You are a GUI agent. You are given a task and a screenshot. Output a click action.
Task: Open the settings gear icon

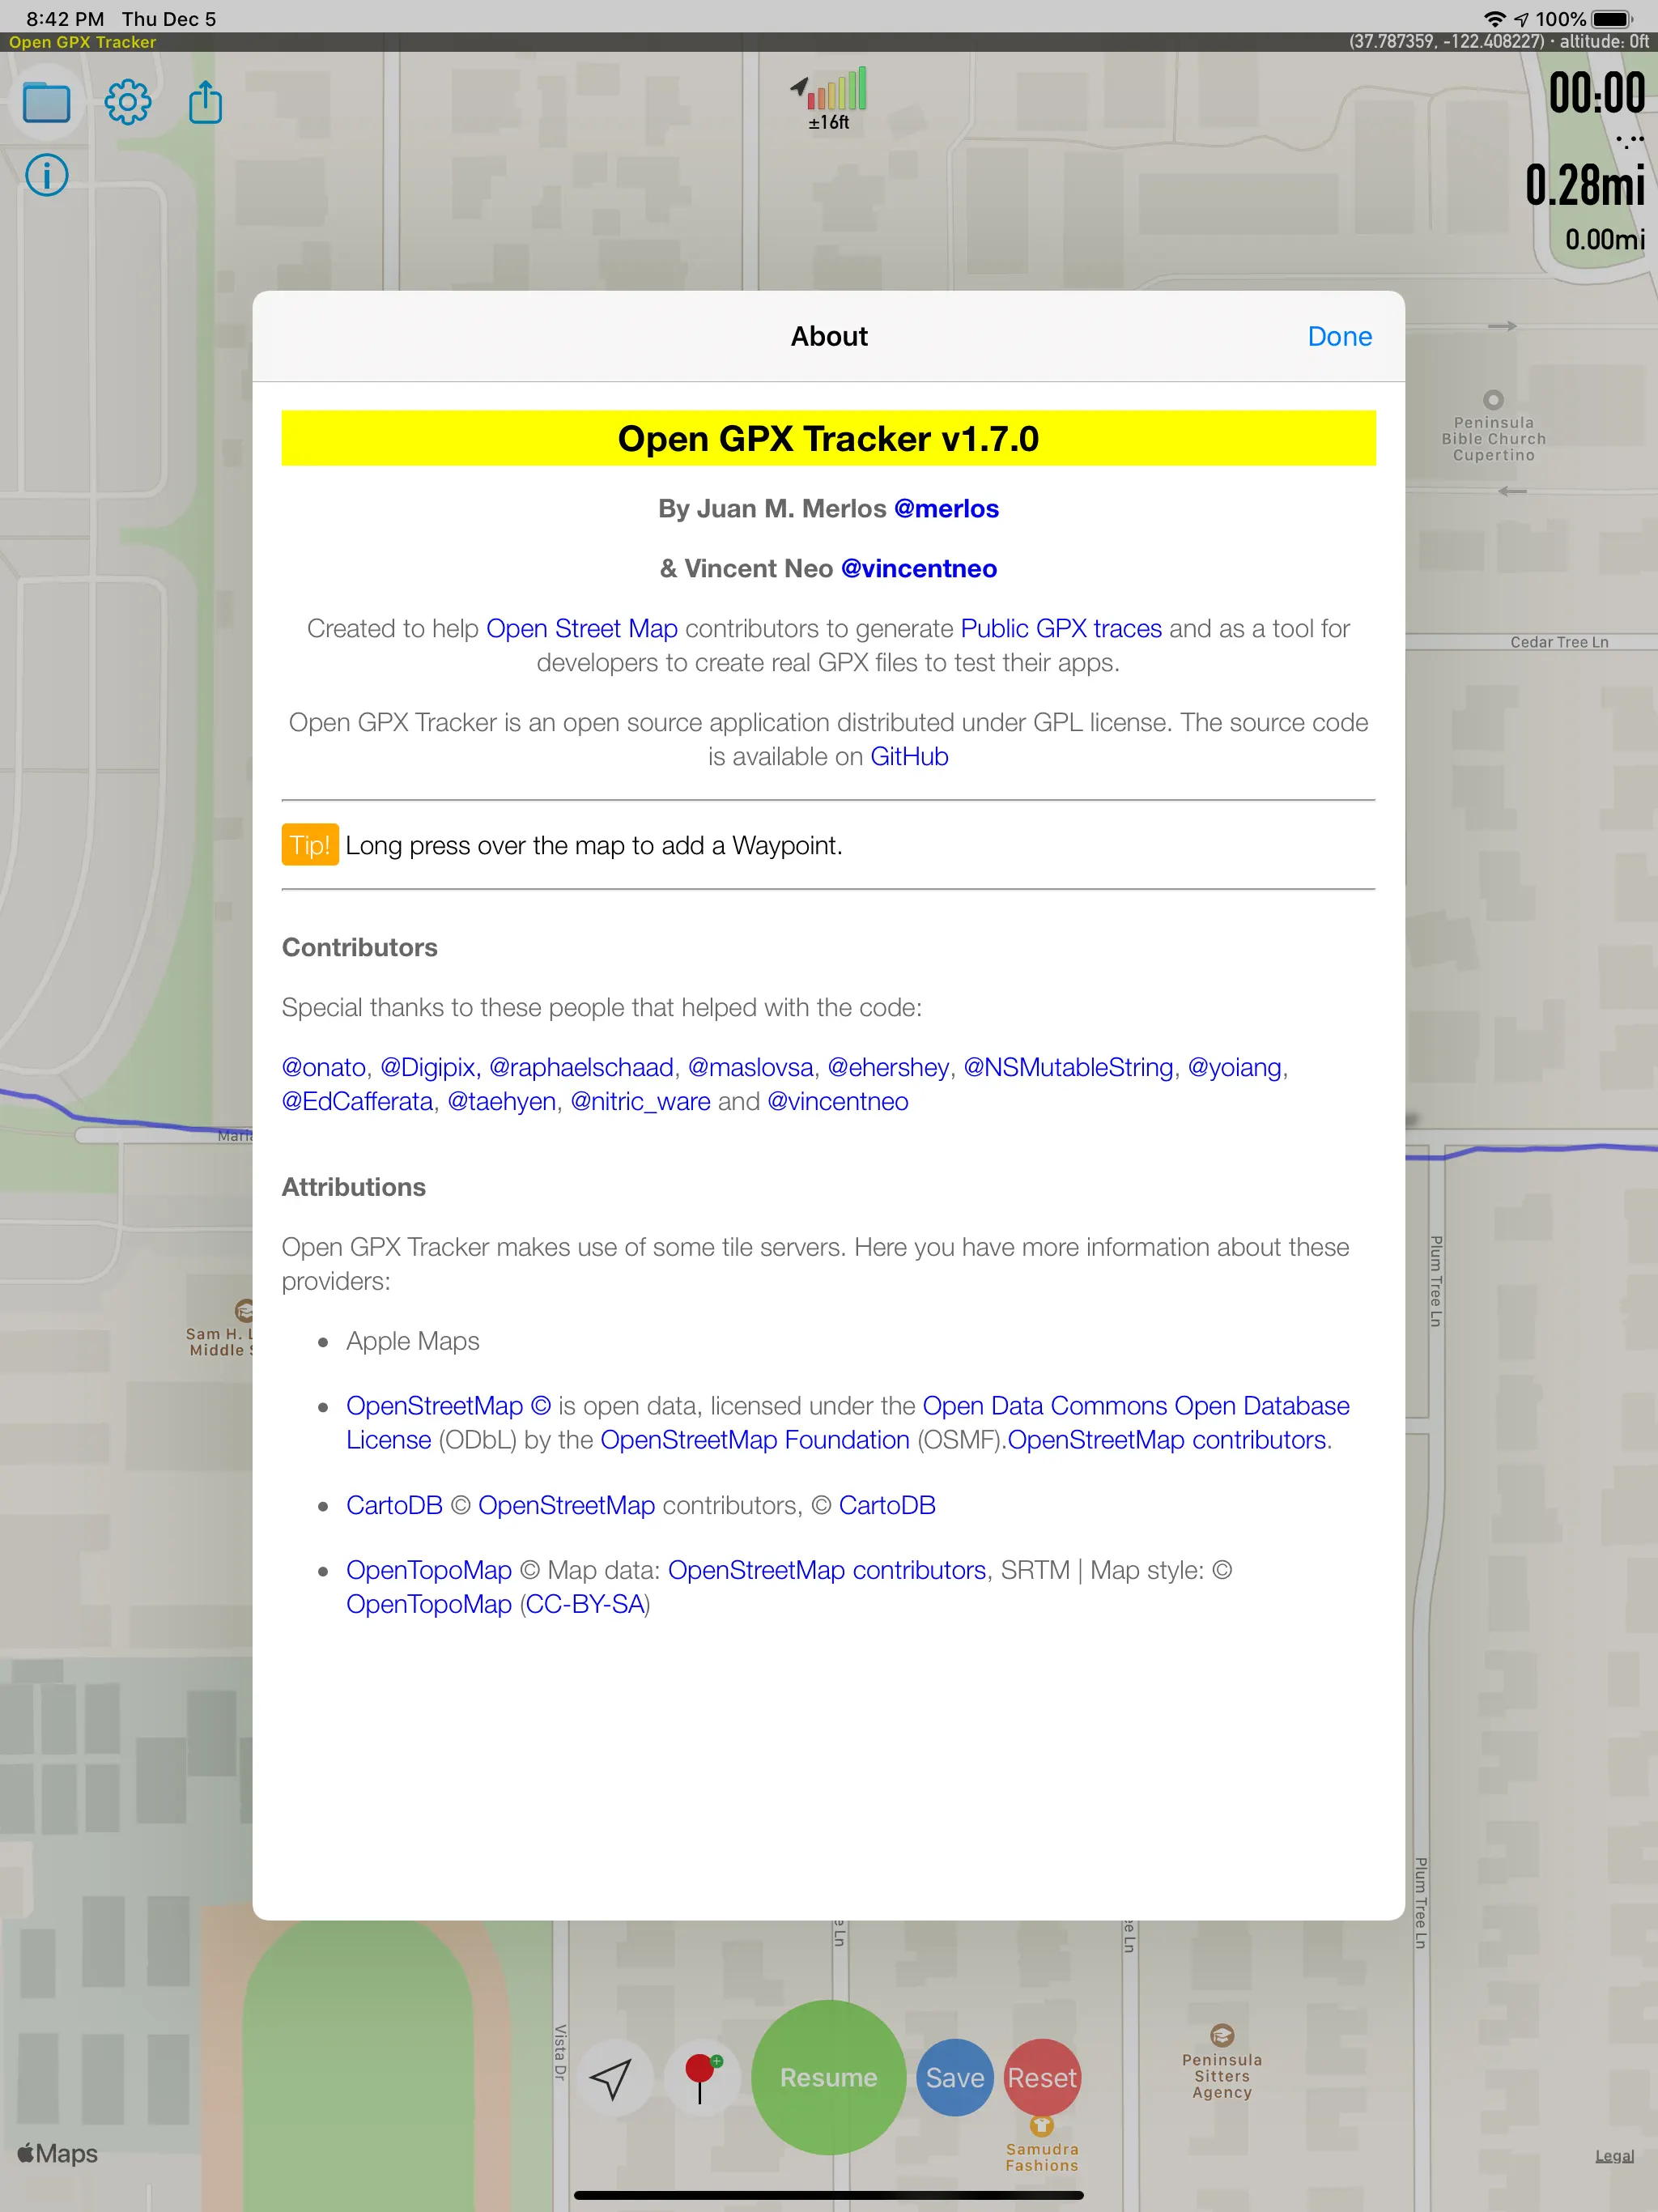click(127, 103)
